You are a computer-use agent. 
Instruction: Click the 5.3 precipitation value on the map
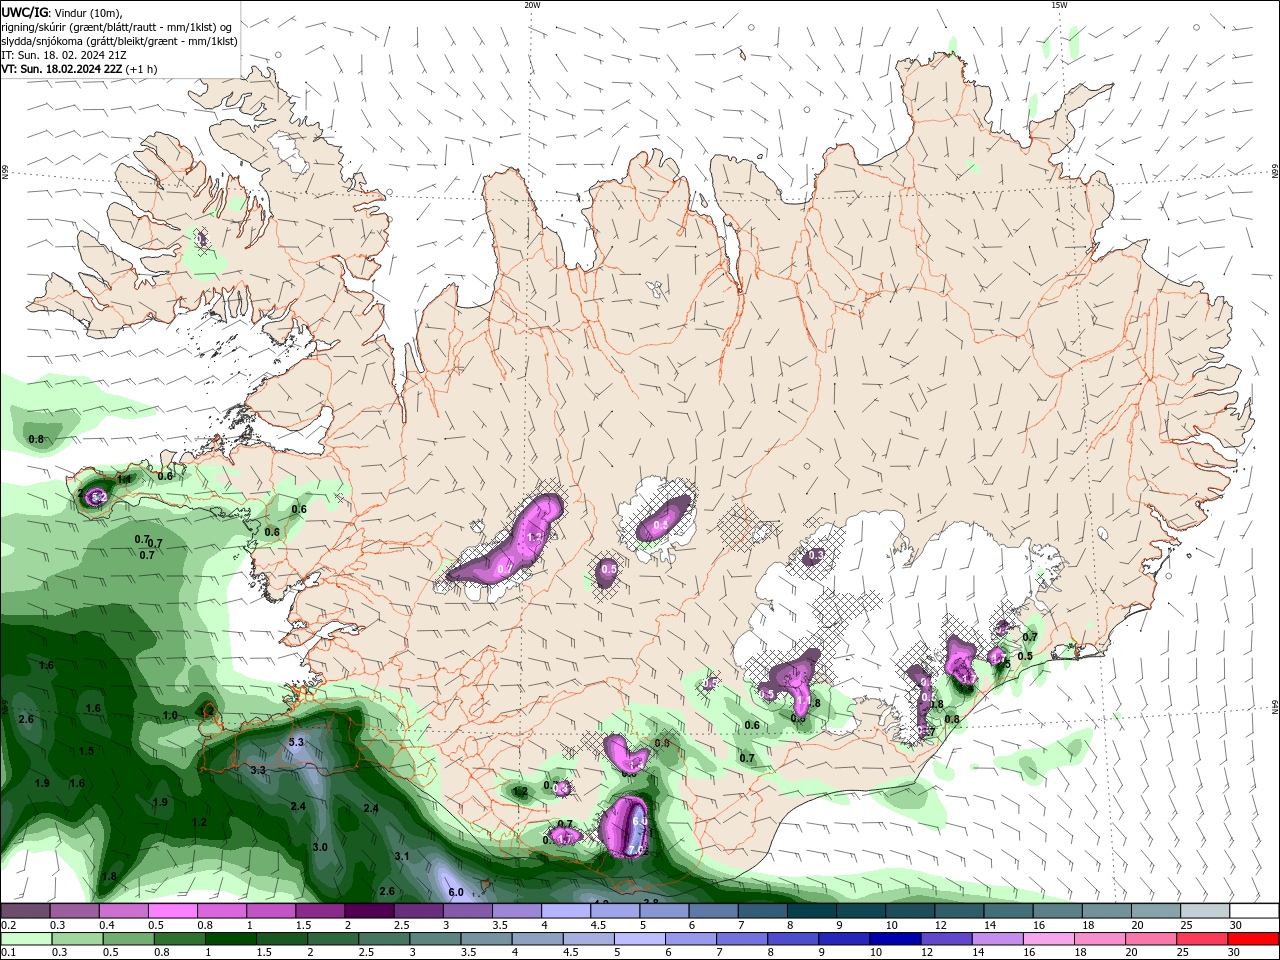tap(296, 742)
